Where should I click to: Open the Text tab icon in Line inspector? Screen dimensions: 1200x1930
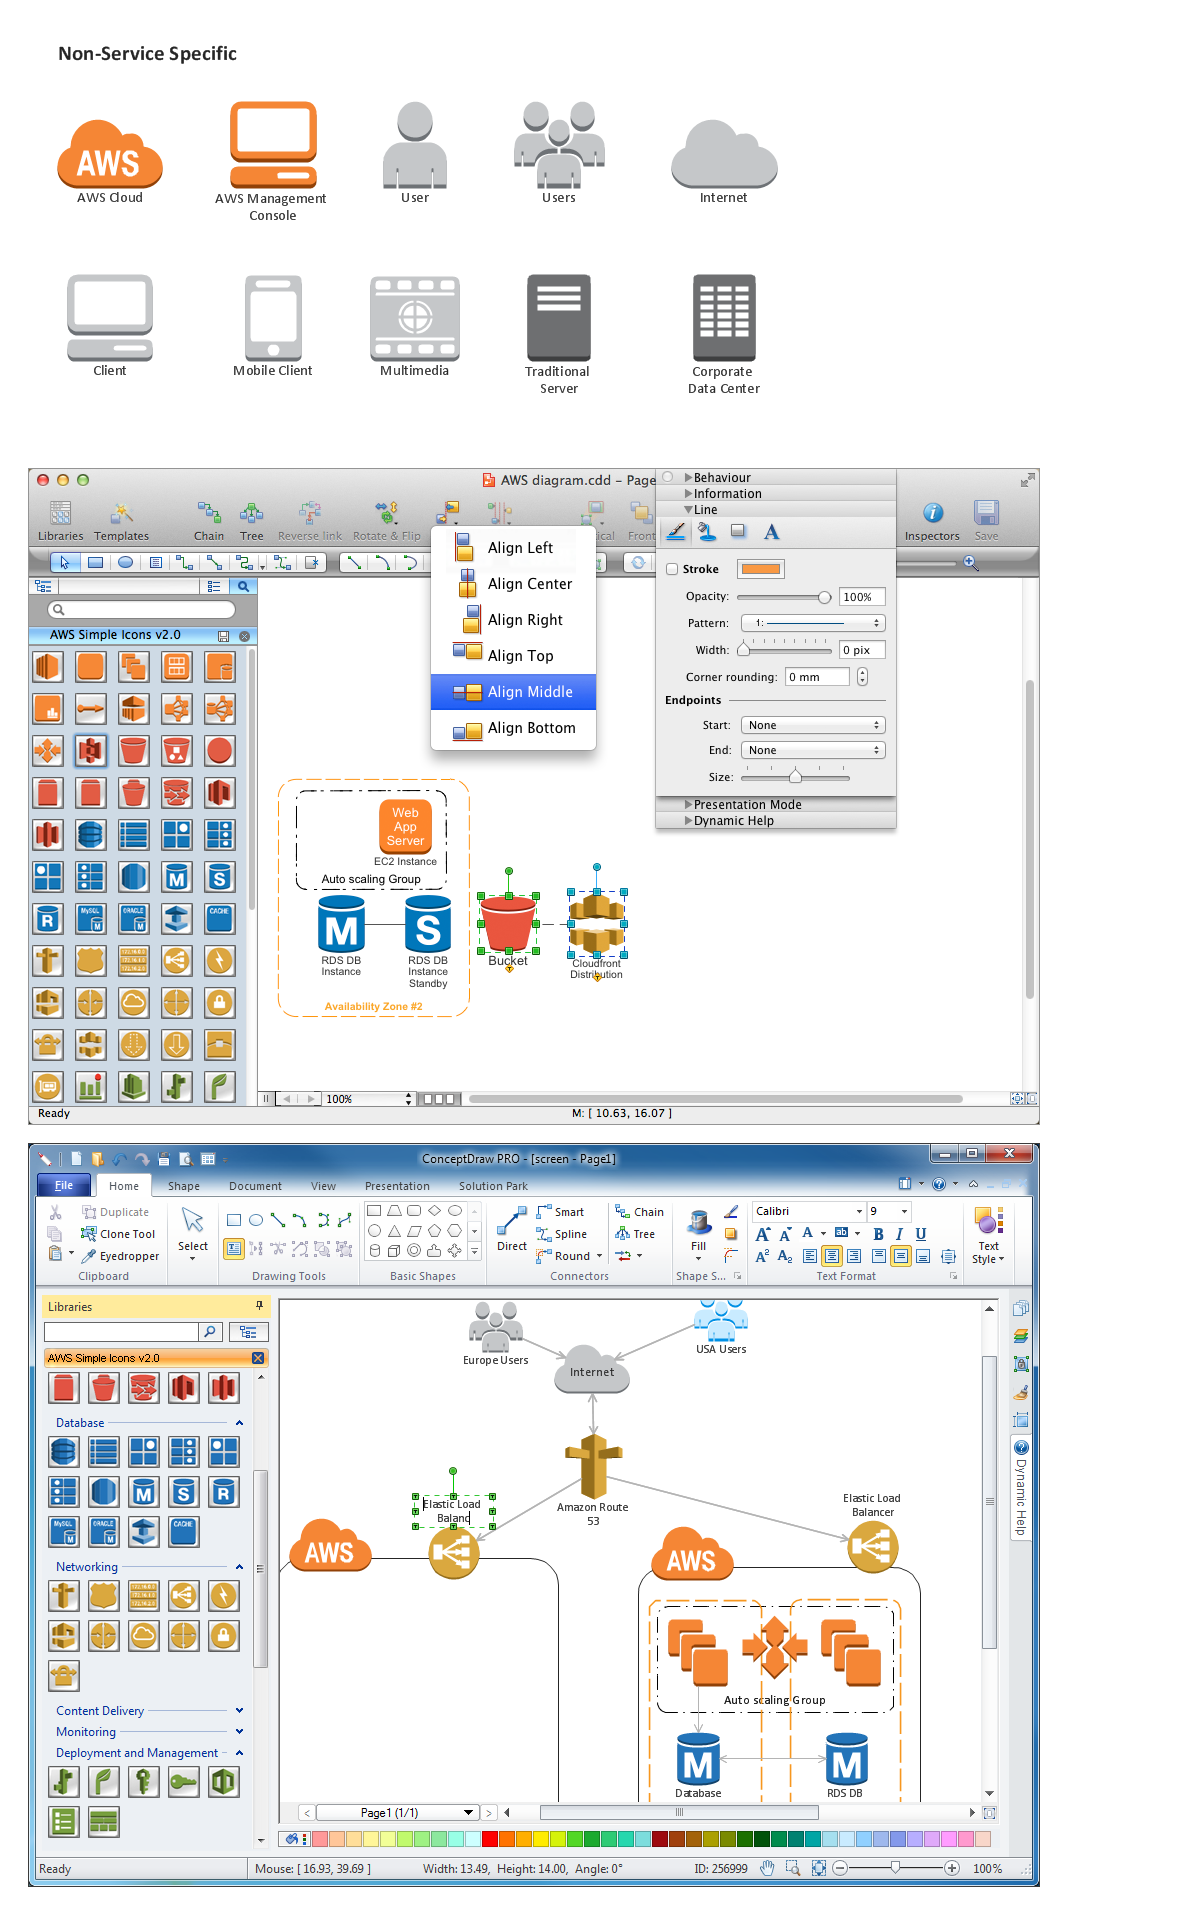pos(771,532)
